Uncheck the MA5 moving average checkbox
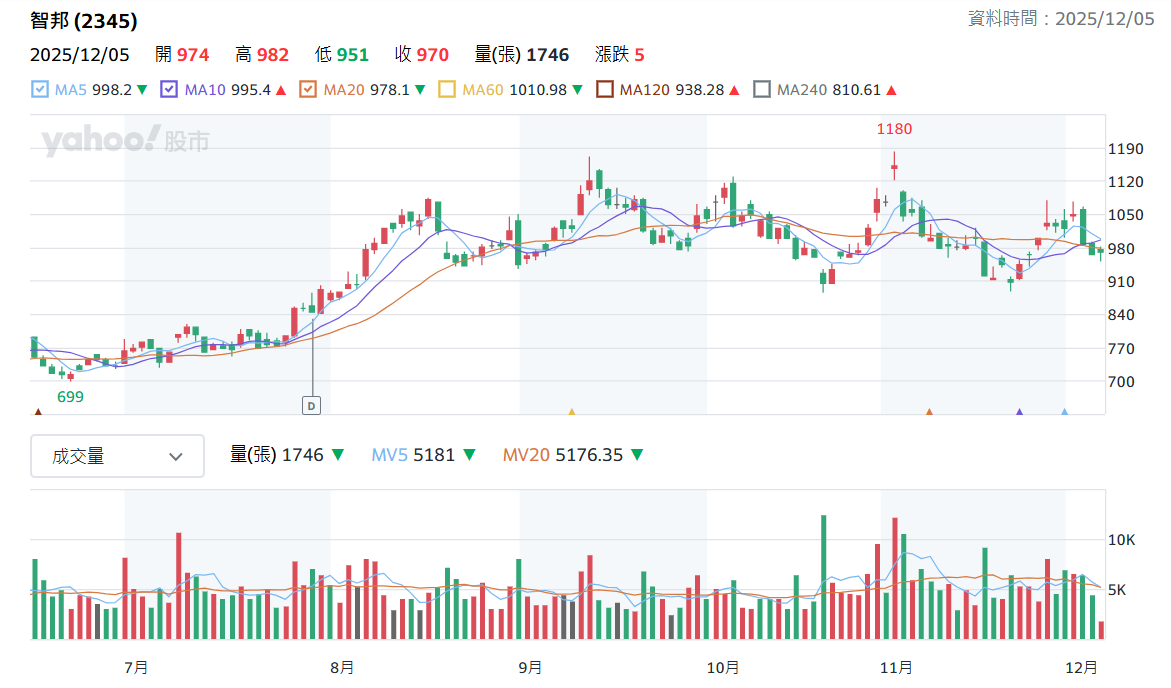This screenshot has width=1171, height=688. (40, 89)
